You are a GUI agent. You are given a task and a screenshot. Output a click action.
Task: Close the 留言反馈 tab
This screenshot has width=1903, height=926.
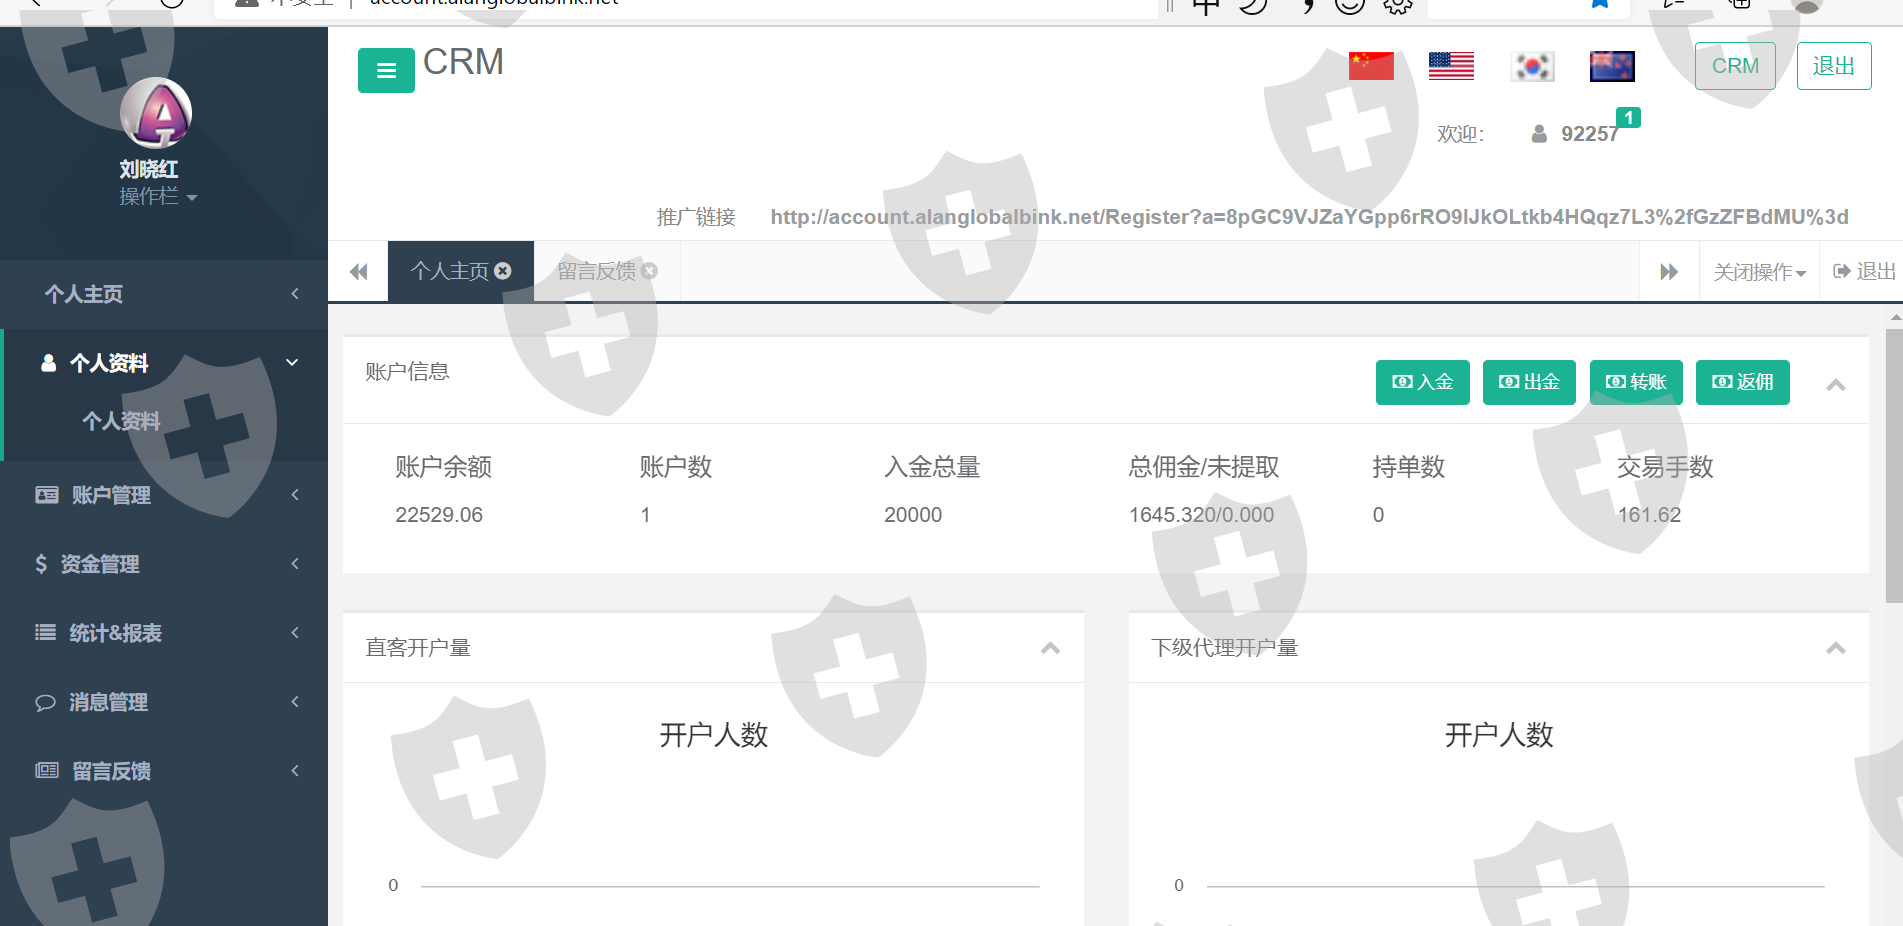(650, 271)
